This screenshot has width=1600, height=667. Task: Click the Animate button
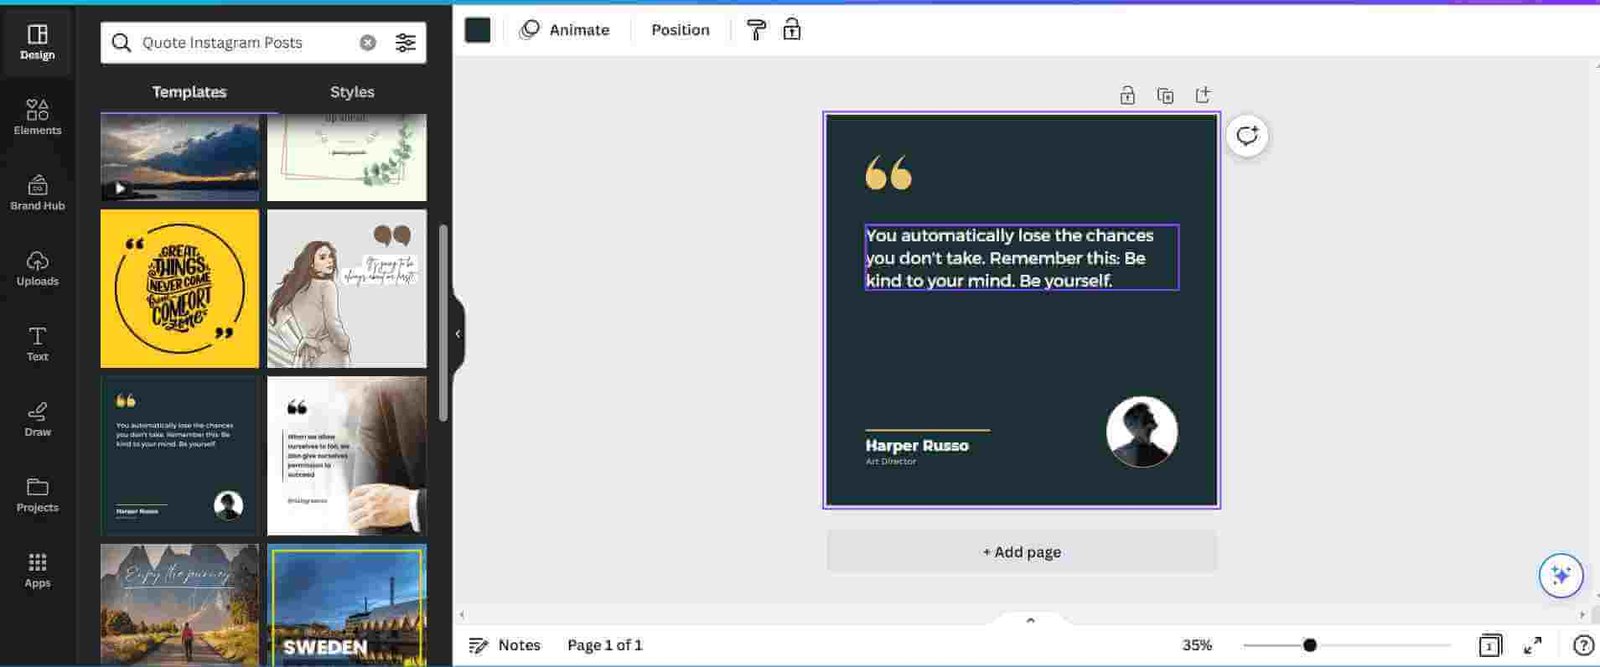tap(565, 30)
